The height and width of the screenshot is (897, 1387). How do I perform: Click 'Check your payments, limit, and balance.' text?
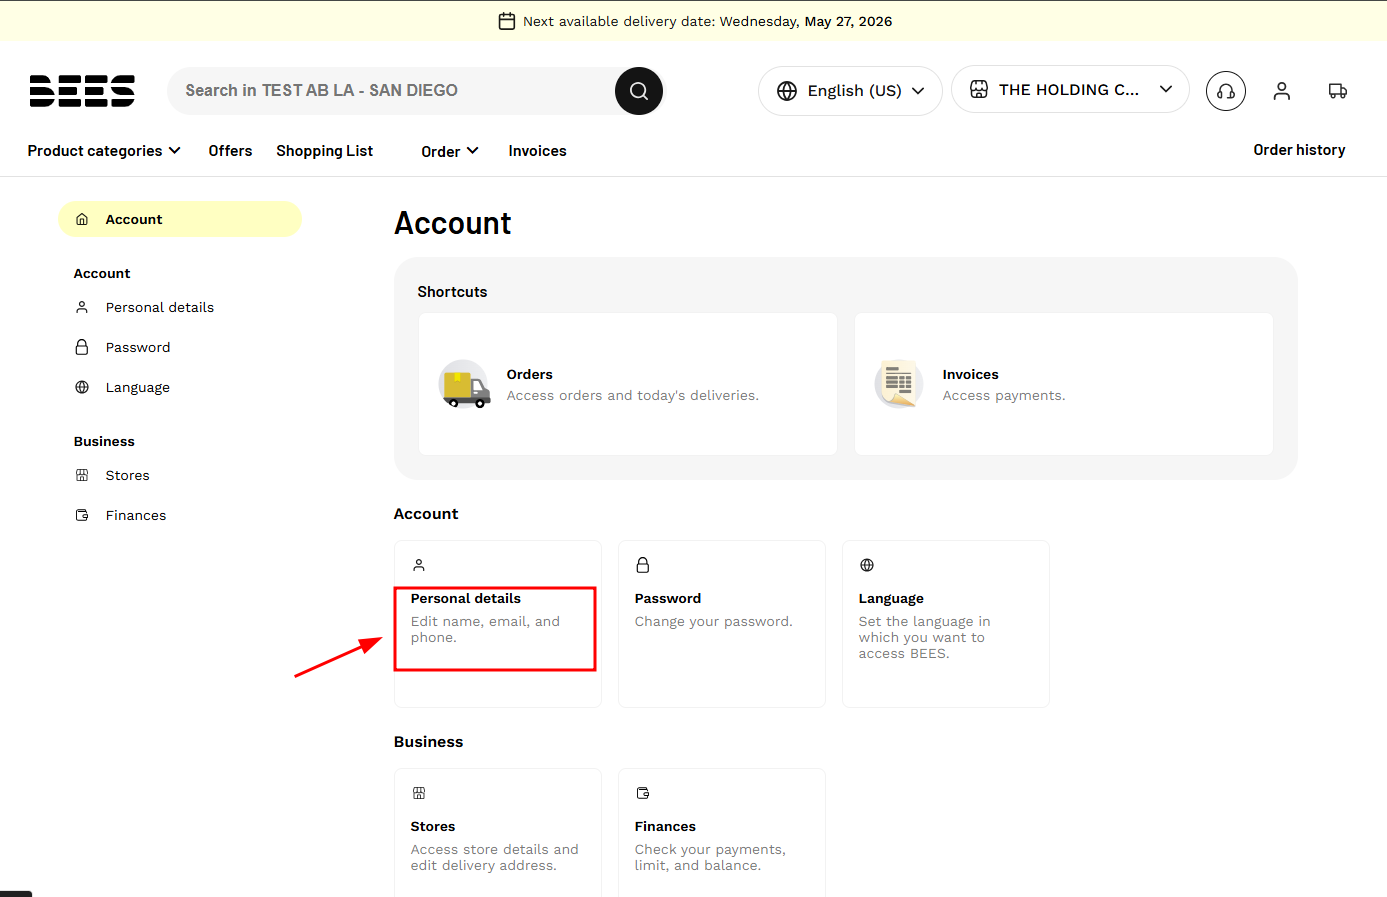point(710,858)
